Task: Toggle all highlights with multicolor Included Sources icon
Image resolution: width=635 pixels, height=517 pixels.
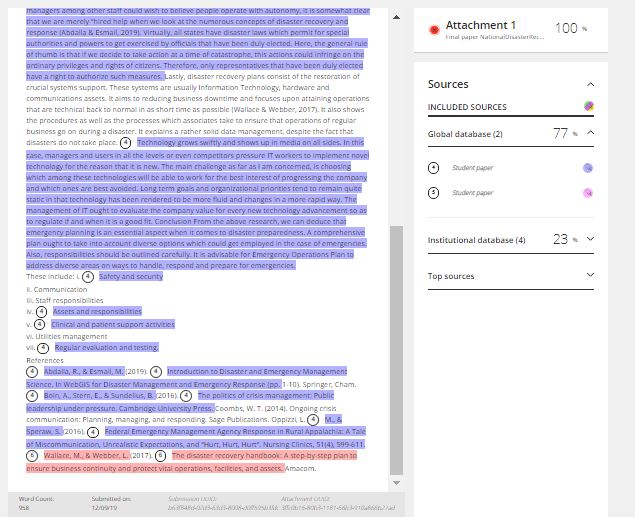Action: [x=589, y=106]
